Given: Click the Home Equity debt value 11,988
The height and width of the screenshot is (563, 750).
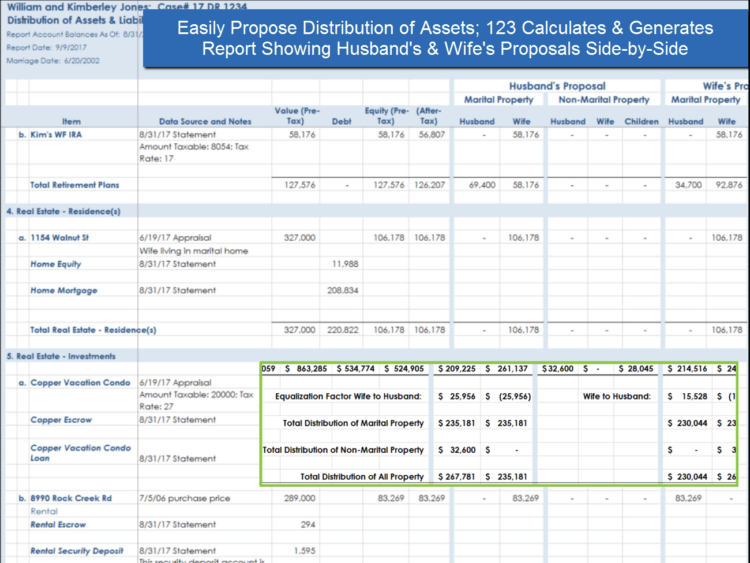Looking at the screenshot, I should [344, 264].
